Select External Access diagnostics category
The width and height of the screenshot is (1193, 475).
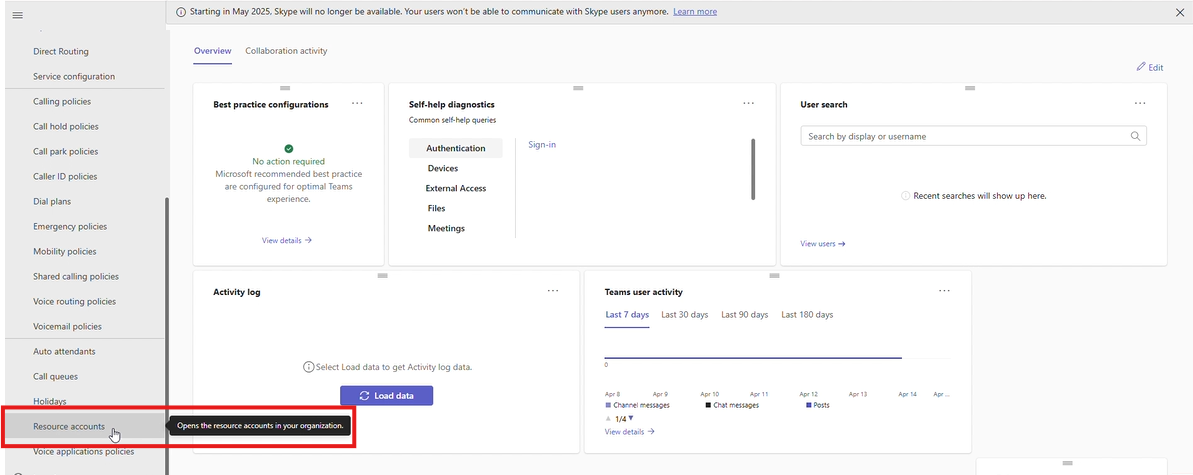pyautogui.click(x=456, y=188)
